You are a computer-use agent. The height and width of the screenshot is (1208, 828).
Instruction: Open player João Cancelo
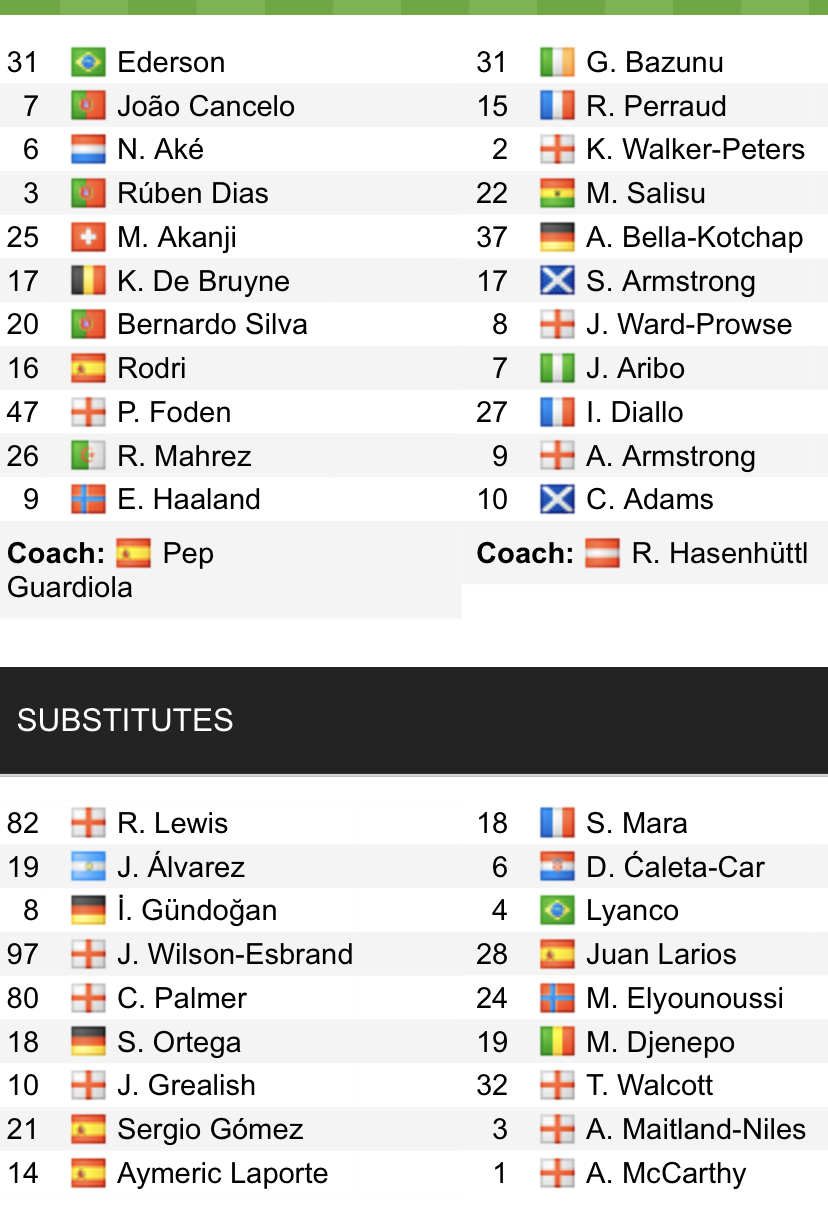tap(205, 106)
